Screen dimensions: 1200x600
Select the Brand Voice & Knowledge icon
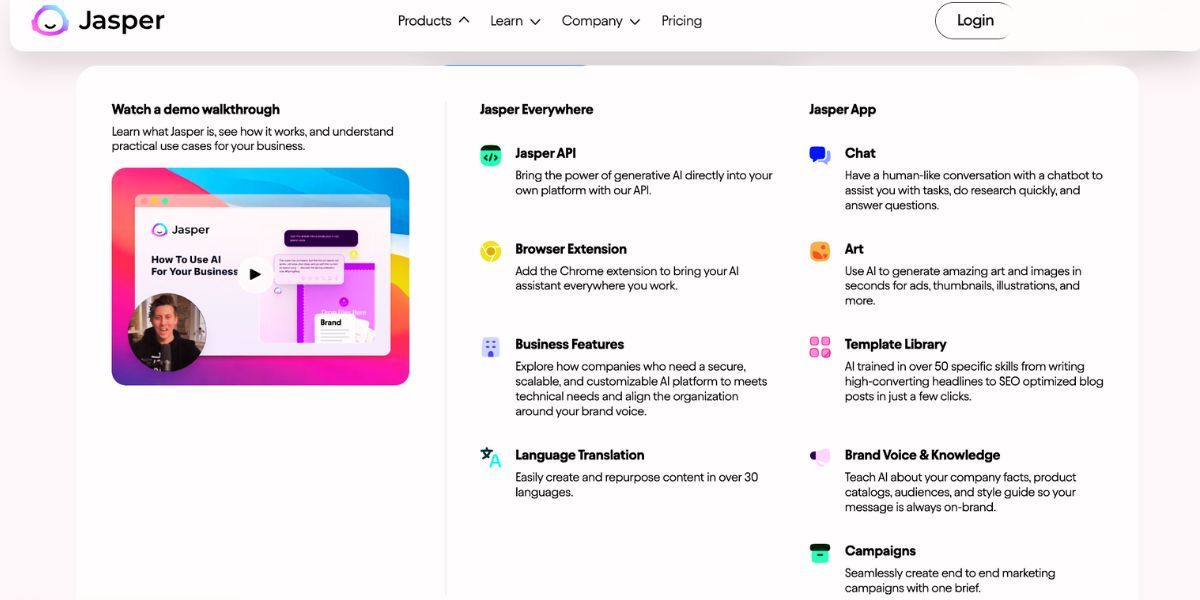point(819,457)
